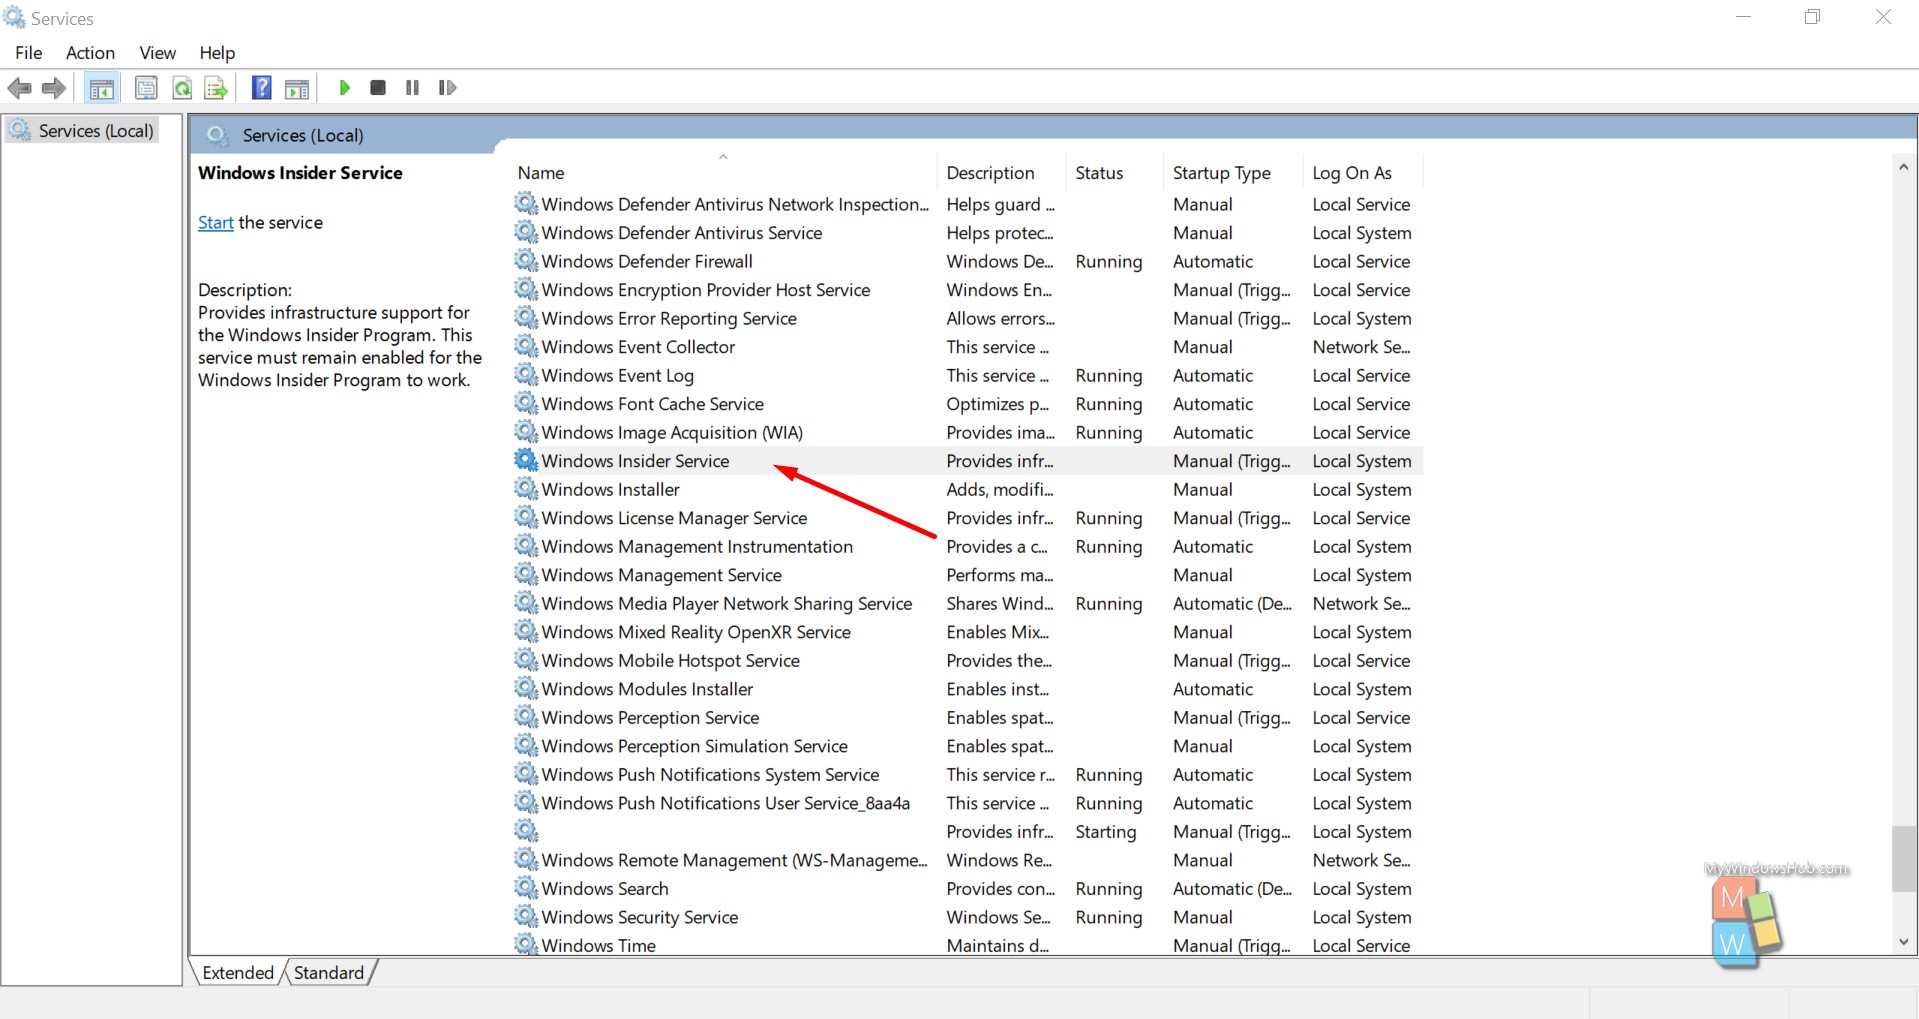Click the scrollbar up arrow
Image resolution: width=1919 pixels, height=1019 pixels.
(1903, 167)
